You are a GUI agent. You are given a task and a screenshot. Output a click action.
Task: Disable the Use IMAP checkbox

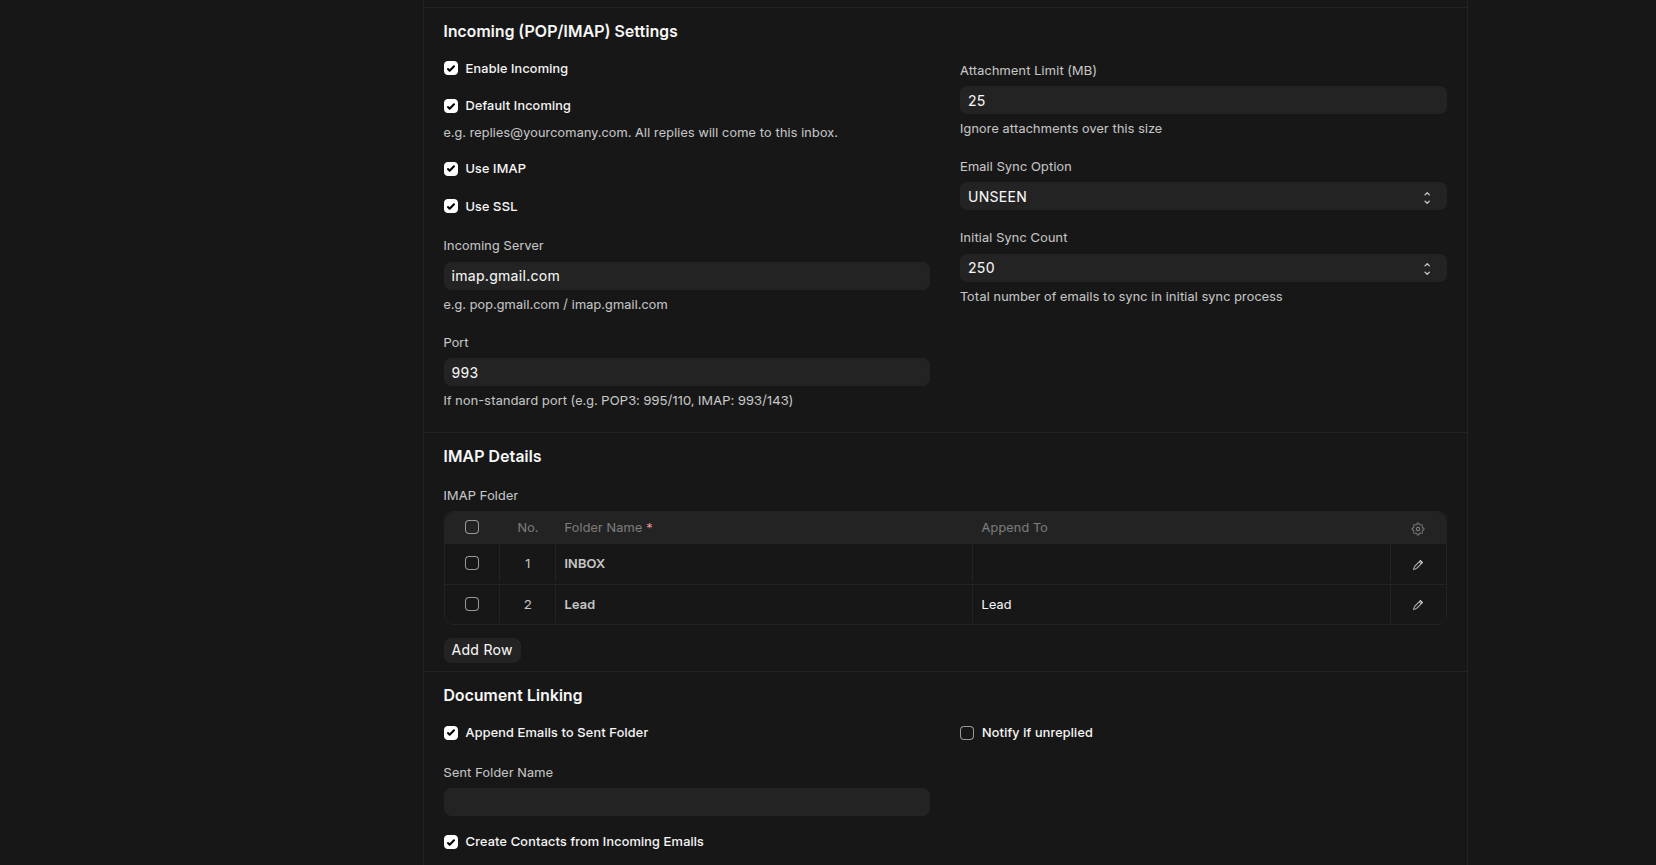[x=451, y=169]
